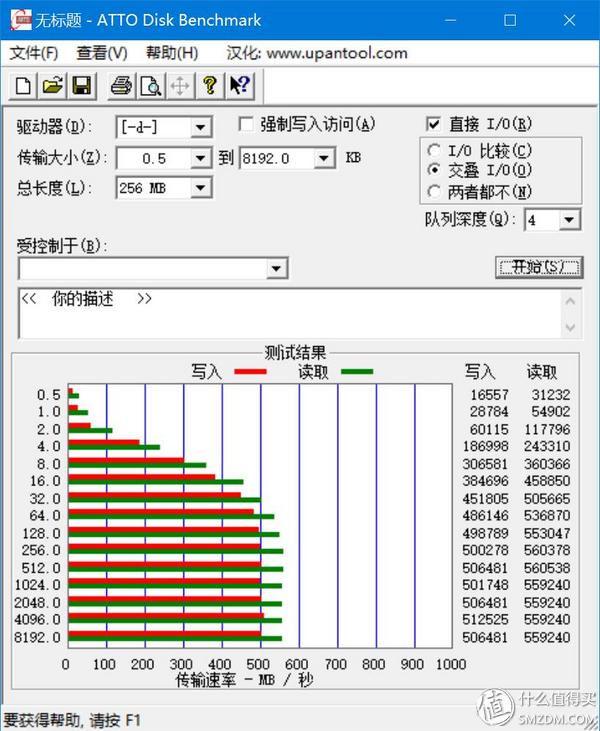Image resolution: width=600 pixels, height=731 pixels.
Task: Click the 传输速率 - MB / 秒 axis label
Action: coord(244,680)
